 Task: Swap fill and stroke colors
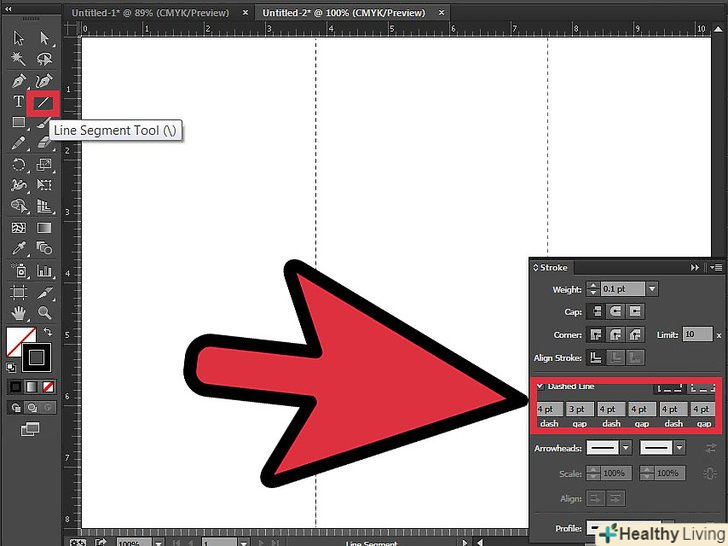[48, 332]
